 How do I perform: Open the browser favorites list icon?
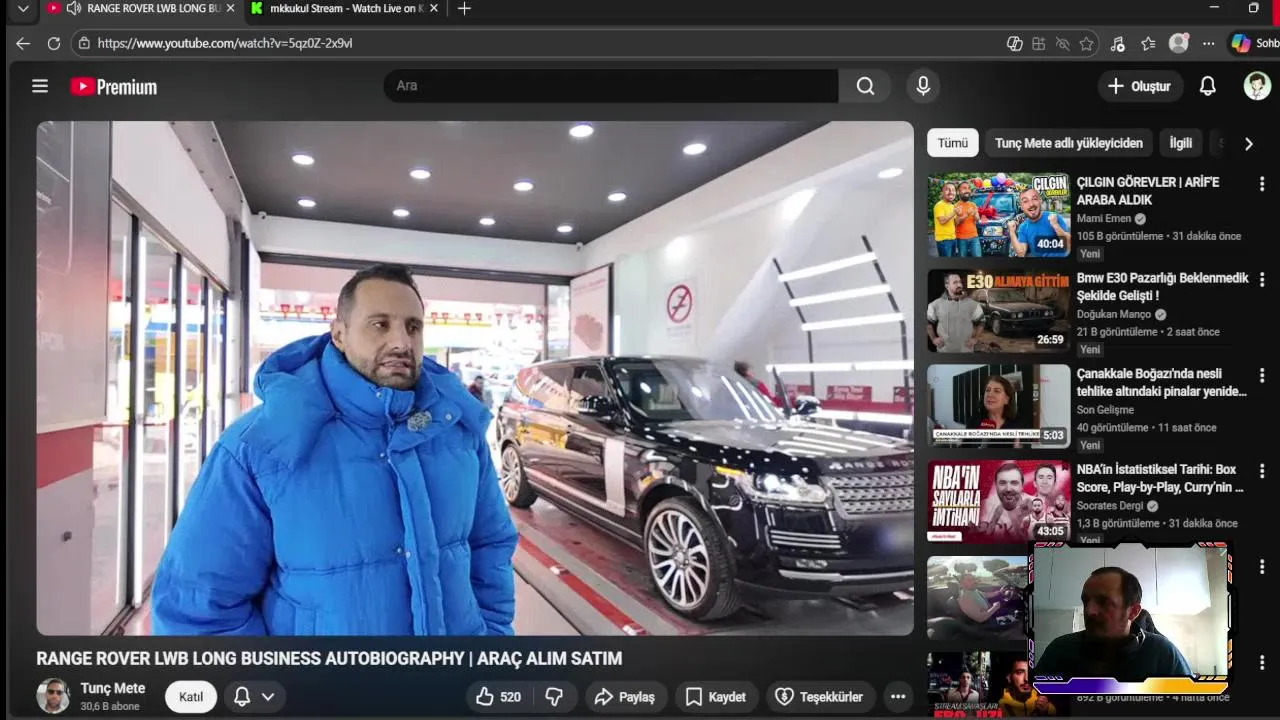pyautogui.click(x=1148, y=43)
